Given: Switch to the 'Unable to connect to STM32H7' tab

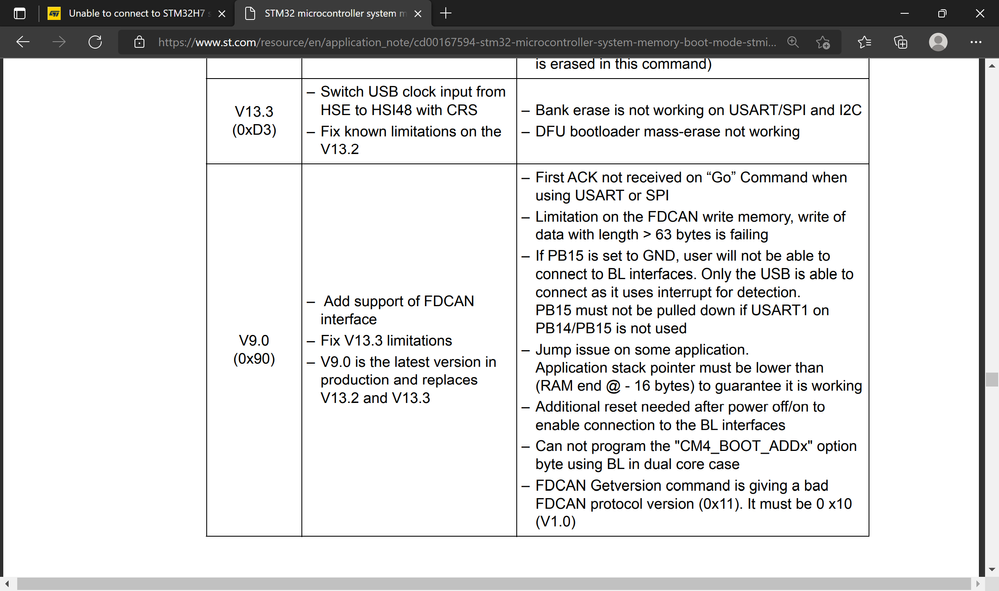Looking at the screenshot, I should click(x=136, y=13).
